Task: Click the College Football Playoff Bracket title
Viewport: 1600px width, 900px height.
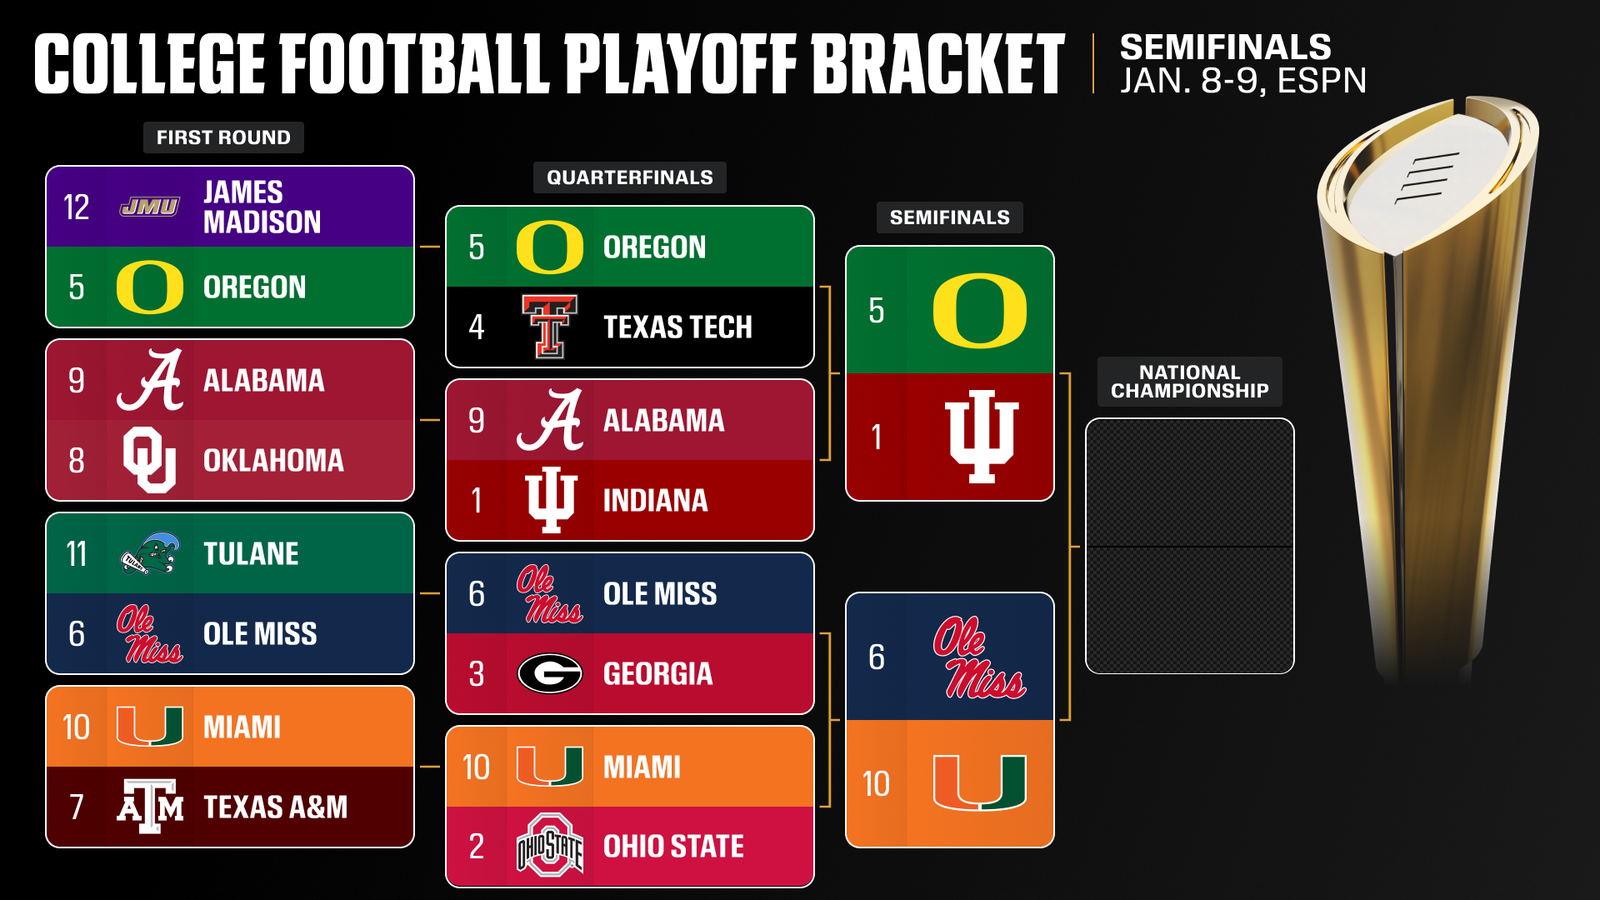Action: pyautogui.click(x=549, y=64)
